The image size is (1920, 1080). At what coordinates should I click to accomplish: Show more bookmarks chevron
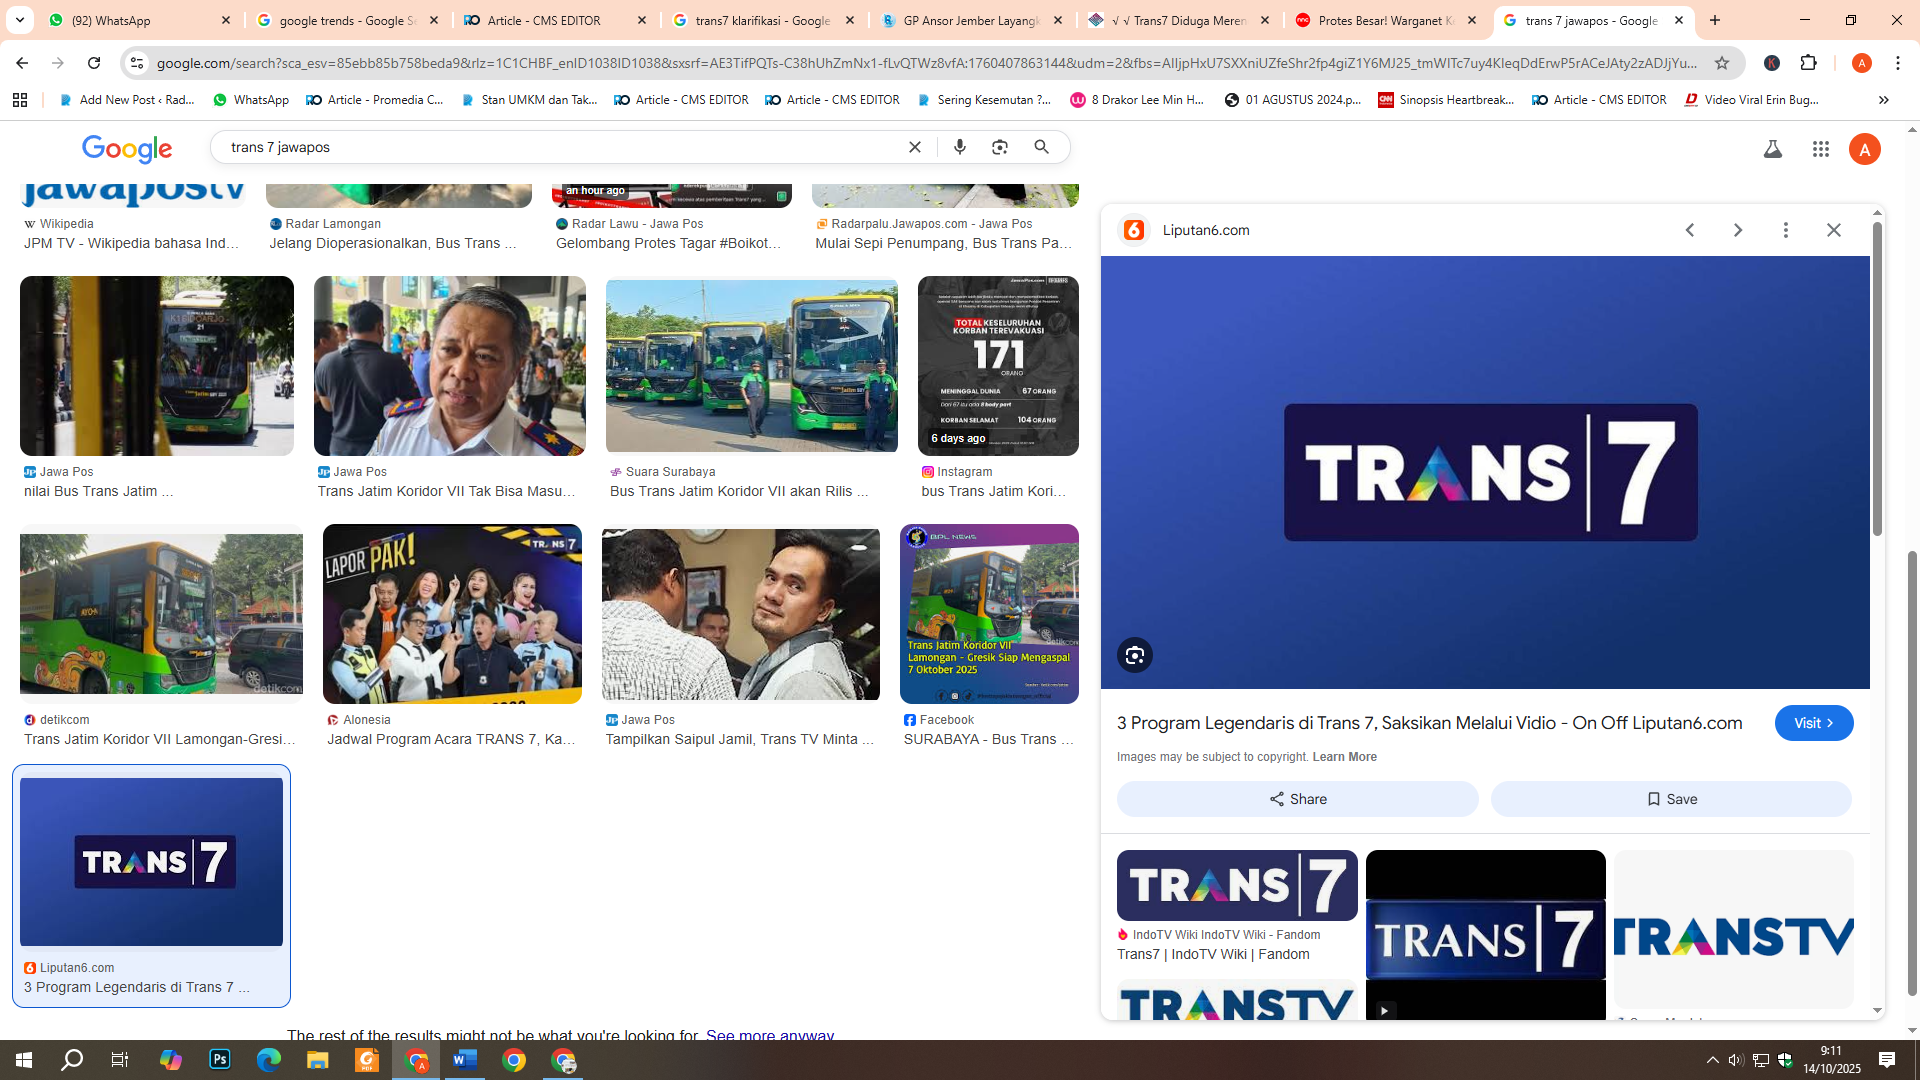pos(1884,100)
